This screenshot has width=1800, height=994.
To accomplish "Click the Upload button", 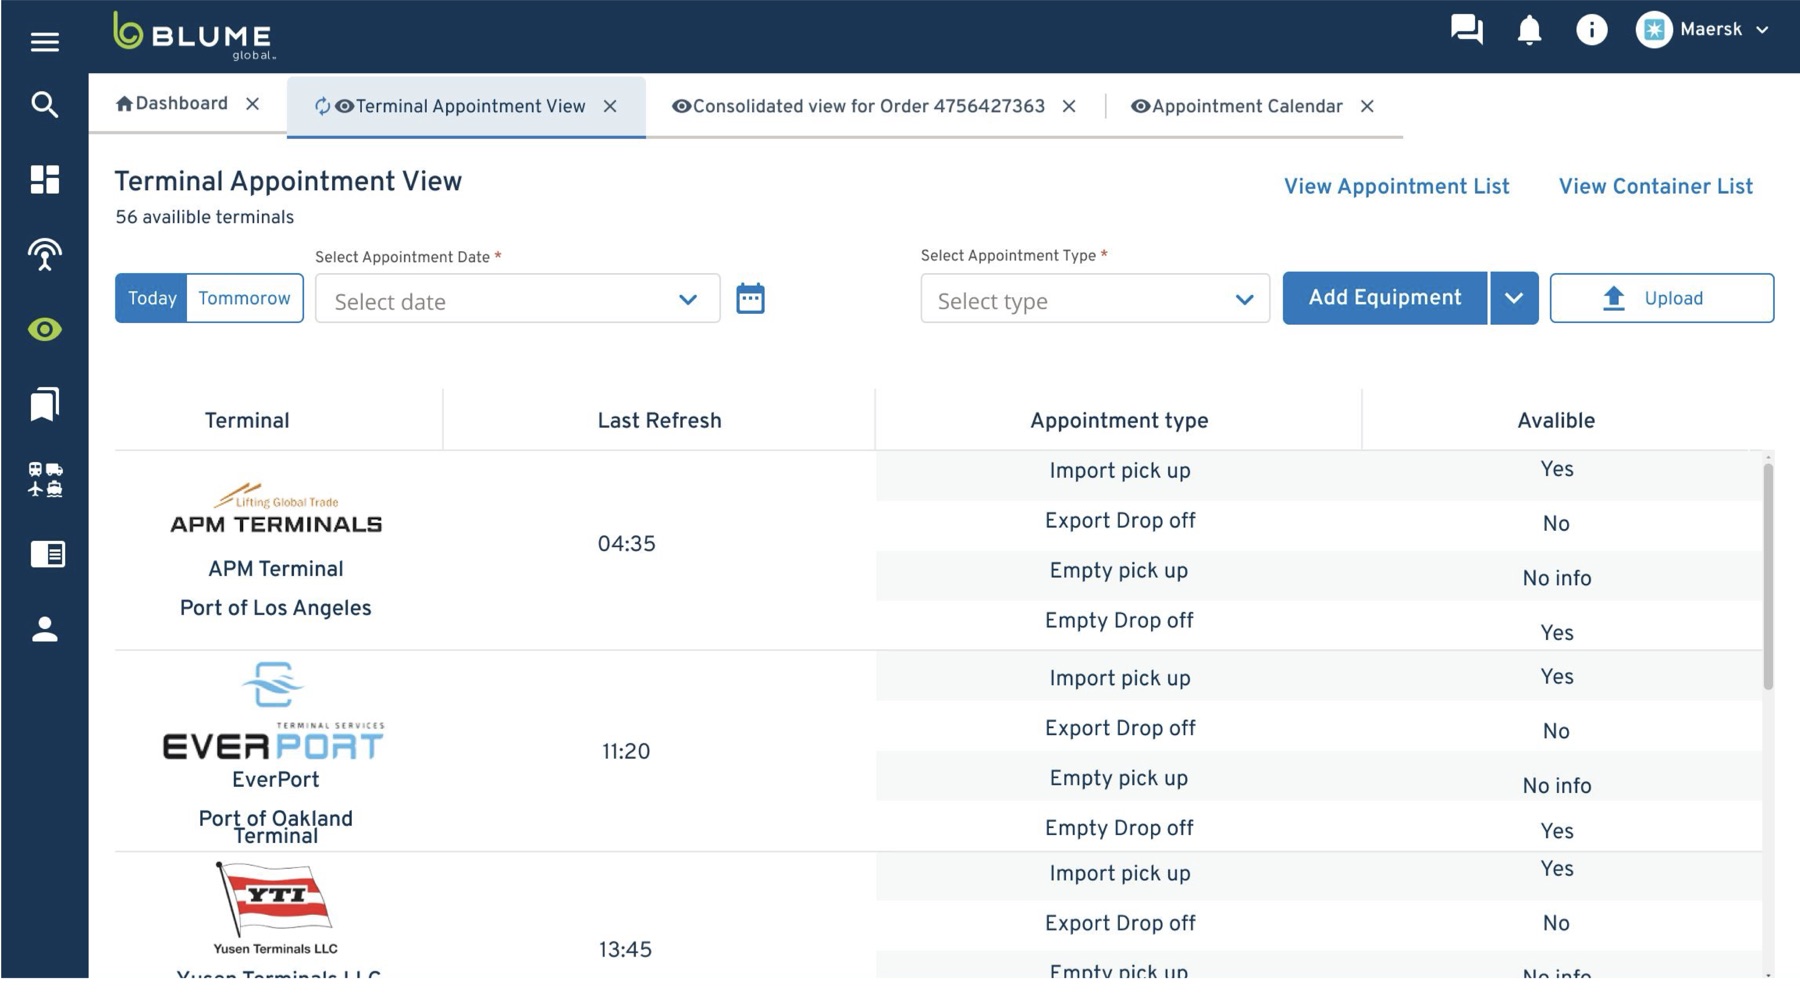I will pos(1662,298).
